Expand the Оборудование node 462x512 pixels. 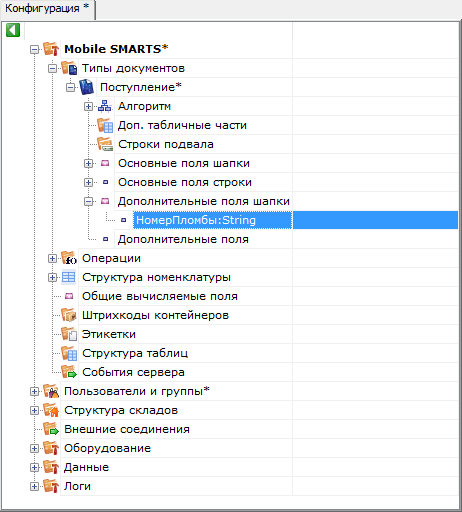click(x=34, y=448)
